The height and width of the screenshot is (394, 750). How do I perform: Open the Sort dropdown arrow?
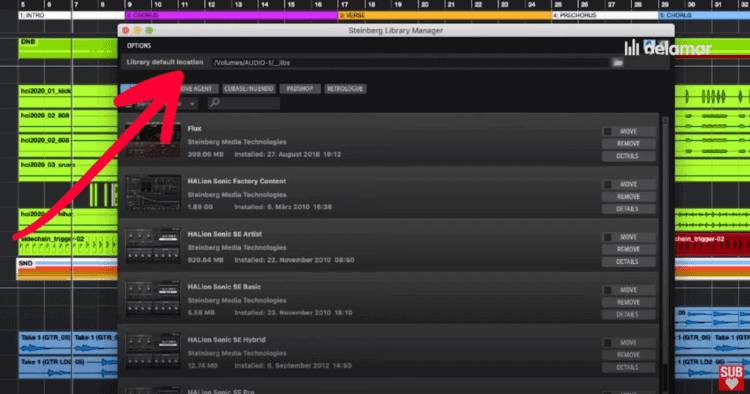click(x=192, y=104)
